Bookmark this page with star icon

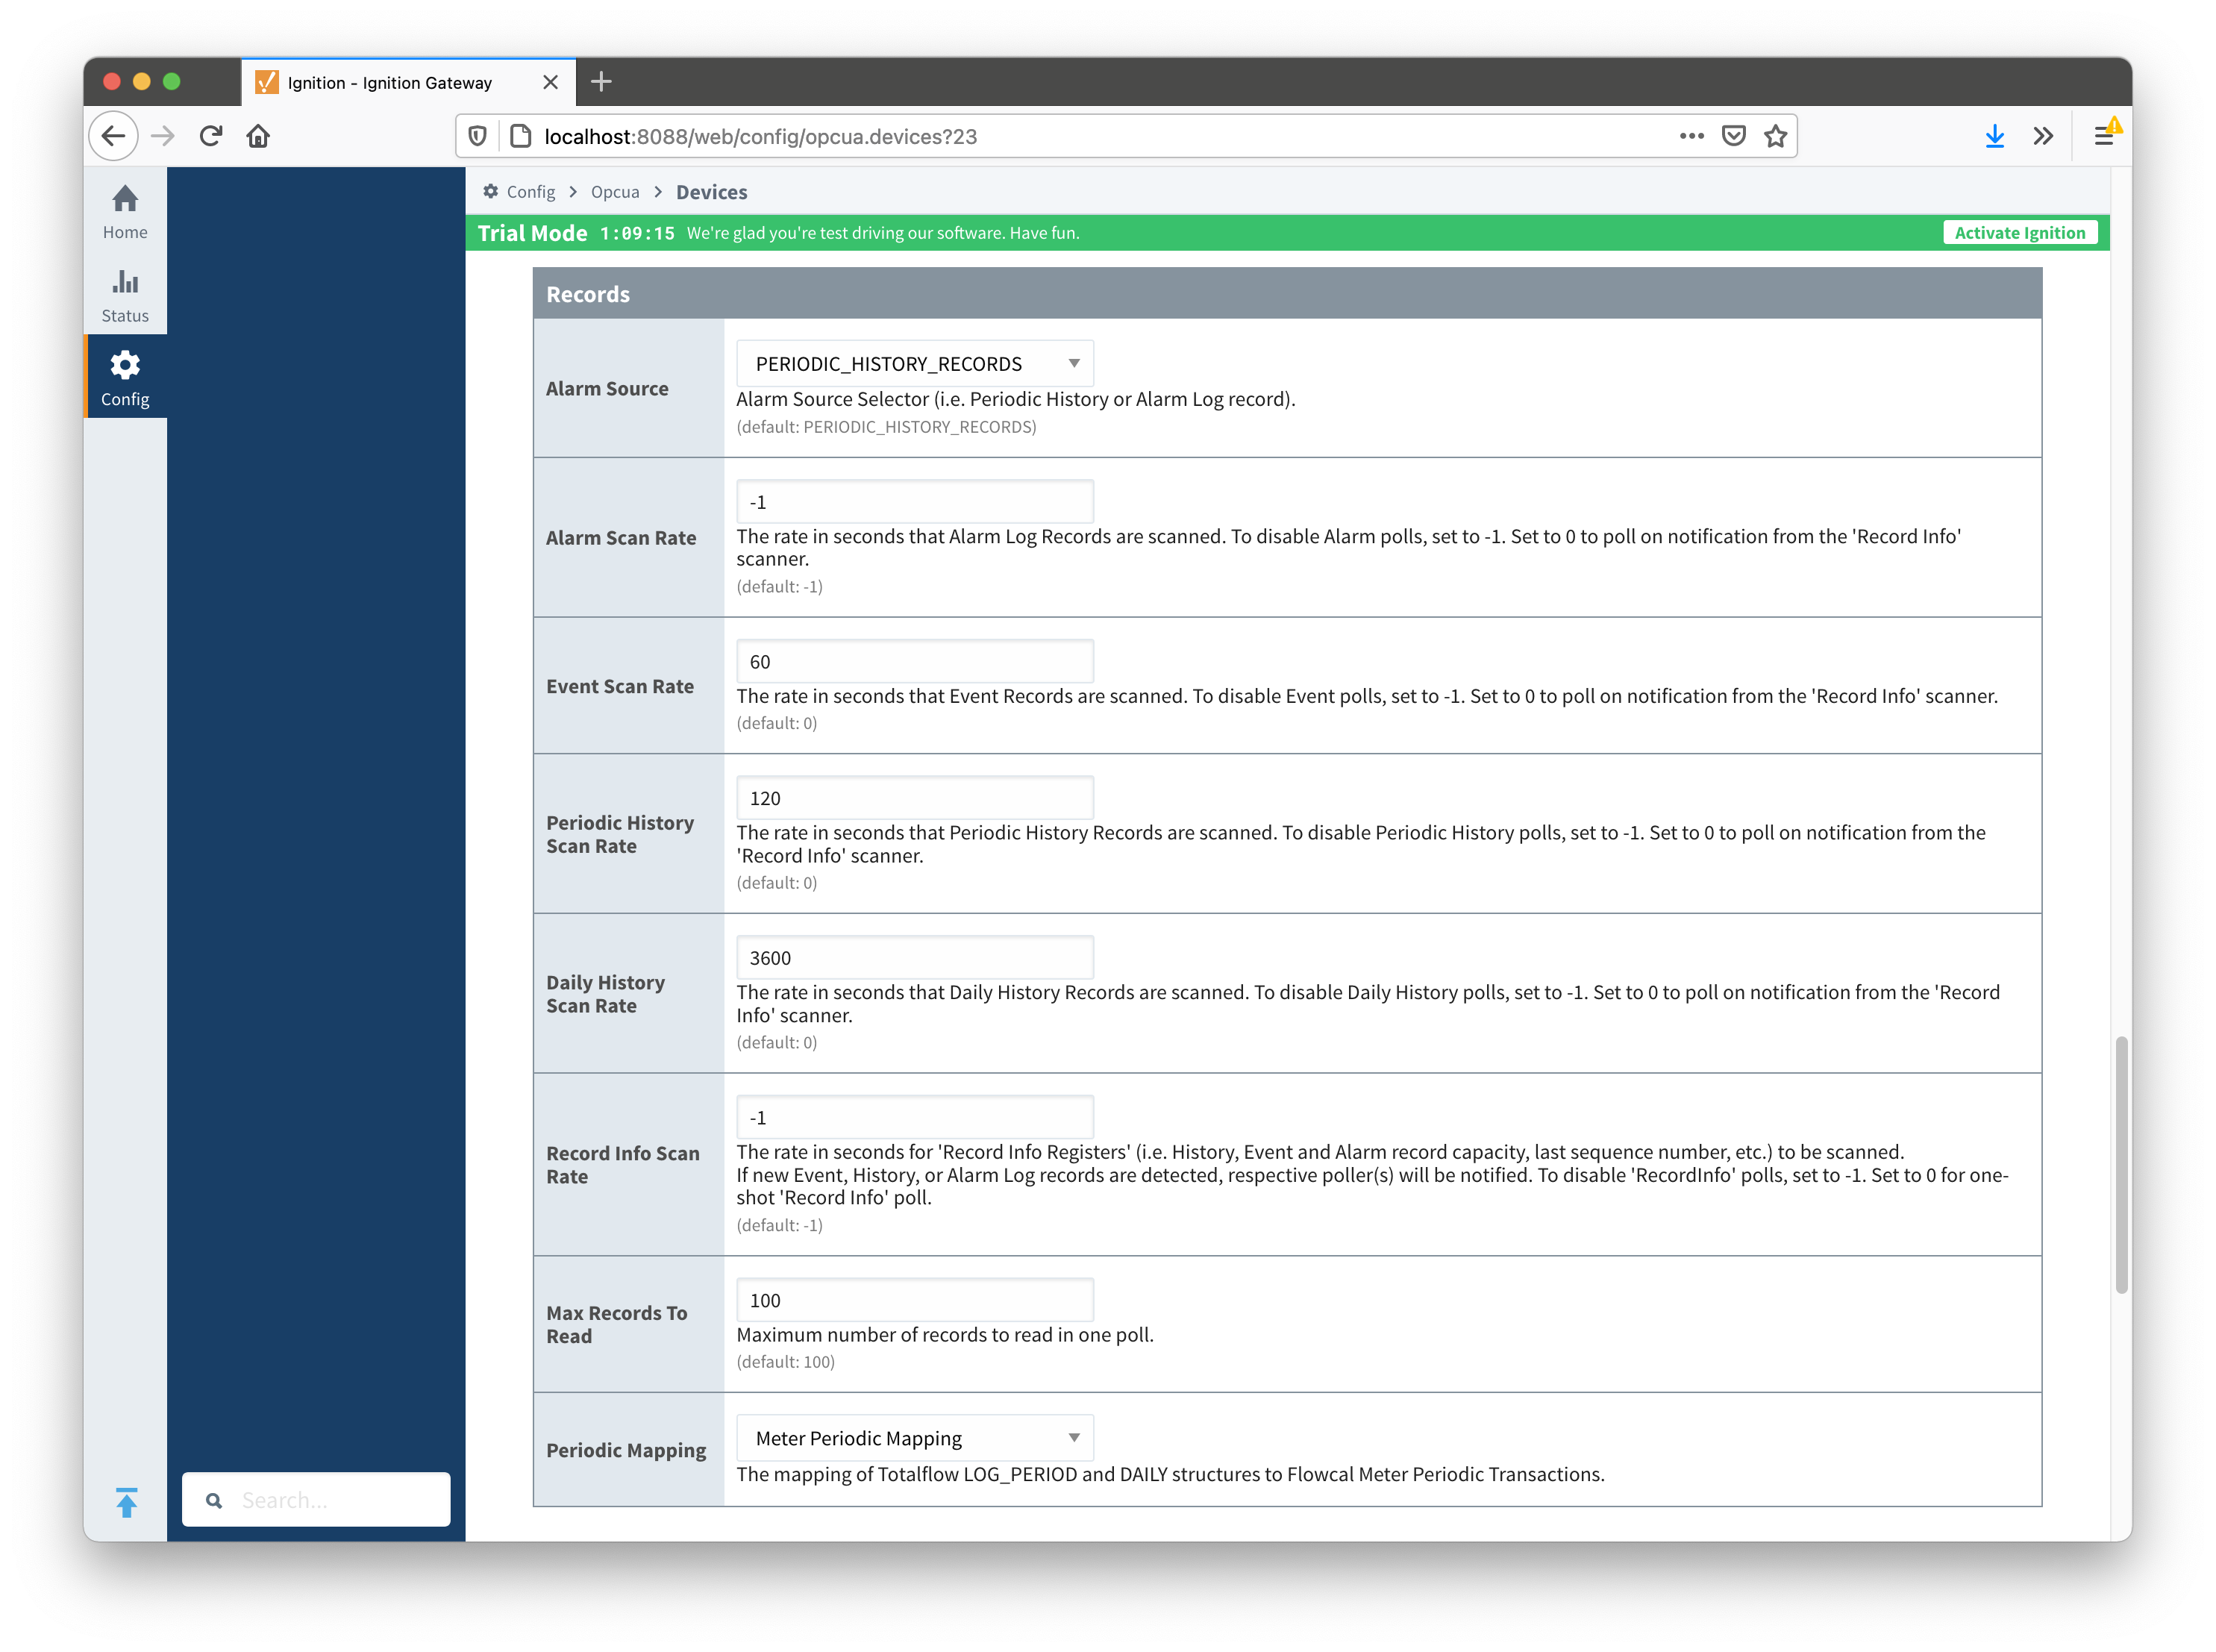point(1775,136)
